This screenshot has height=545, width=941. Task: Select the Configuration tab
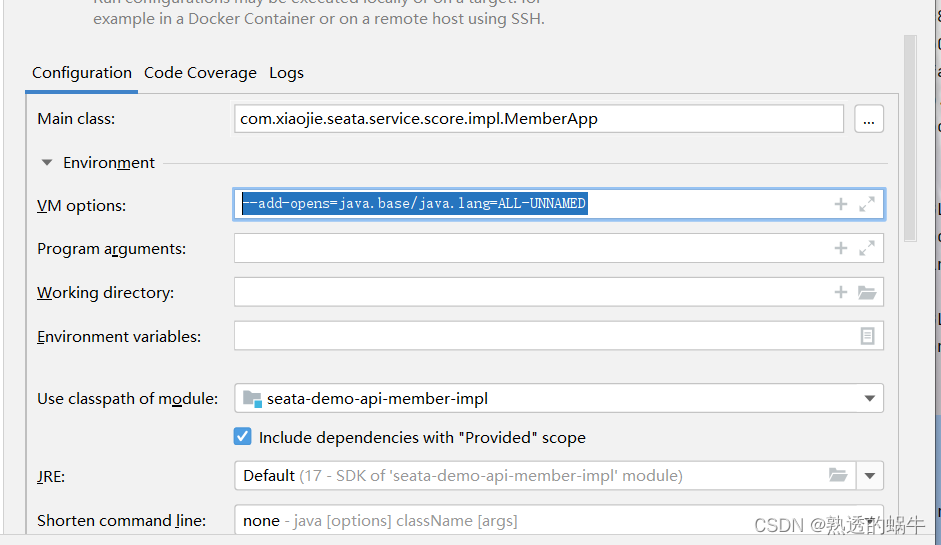[82, 73]
